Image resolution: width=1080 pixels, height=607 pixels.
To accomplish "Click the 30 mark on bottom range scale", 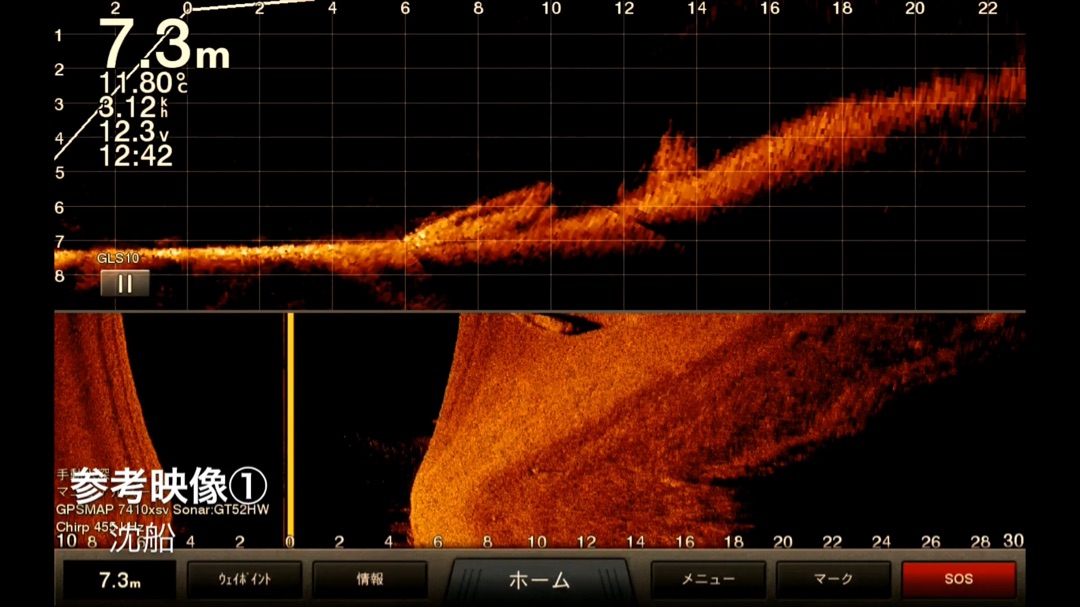I will click(1013, 541).
